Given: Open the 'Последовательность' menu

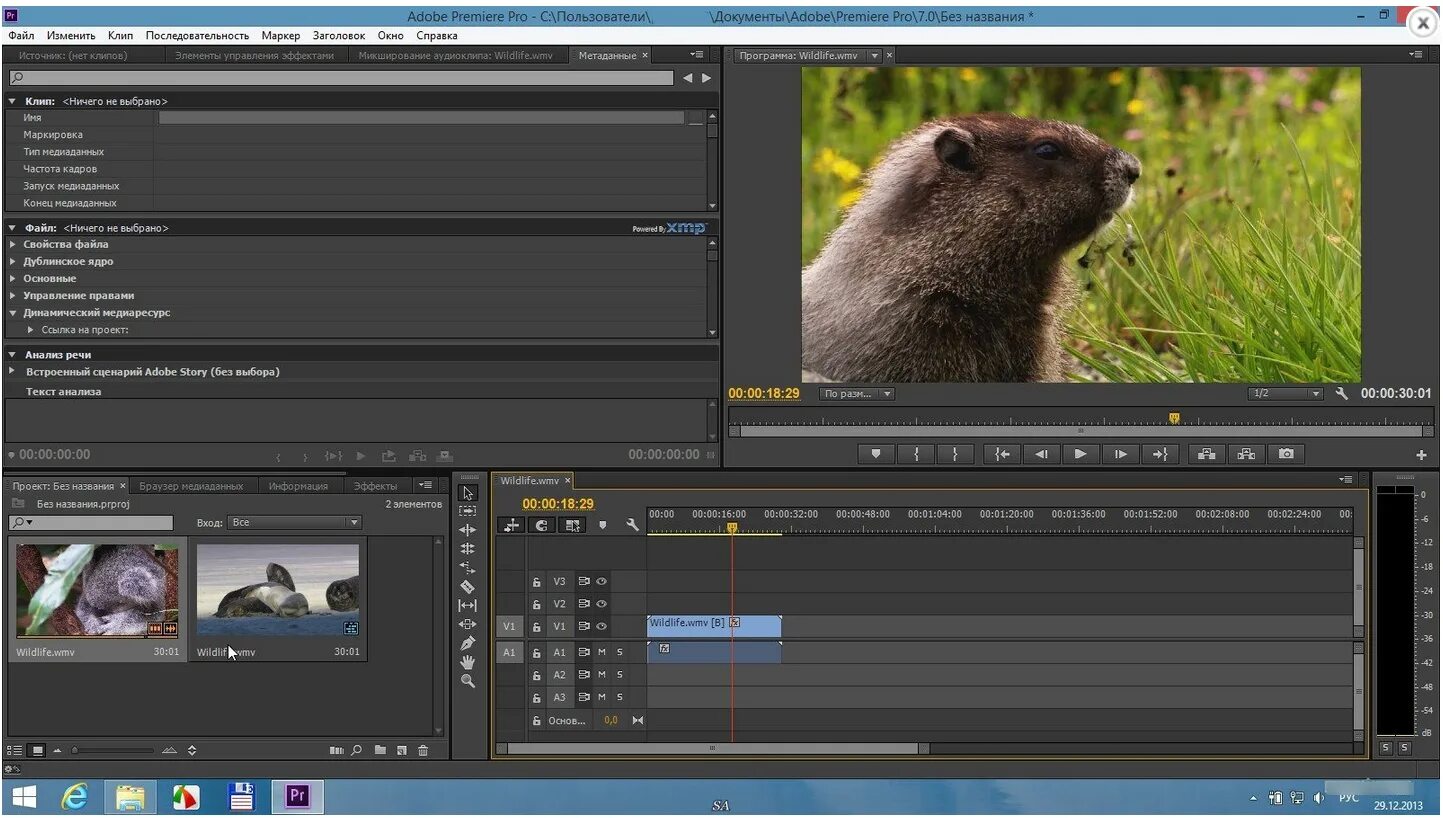Looking at the screenshot, I should click(x=197, y=35).
